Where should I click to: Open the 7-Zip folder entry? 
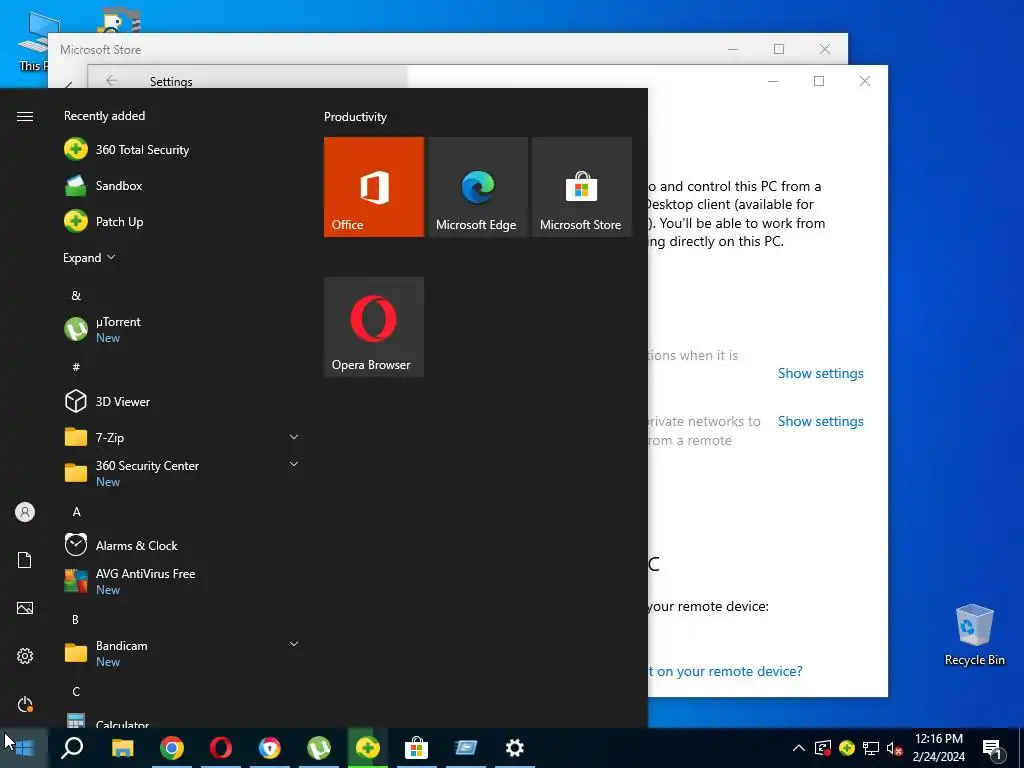(184, 438)
